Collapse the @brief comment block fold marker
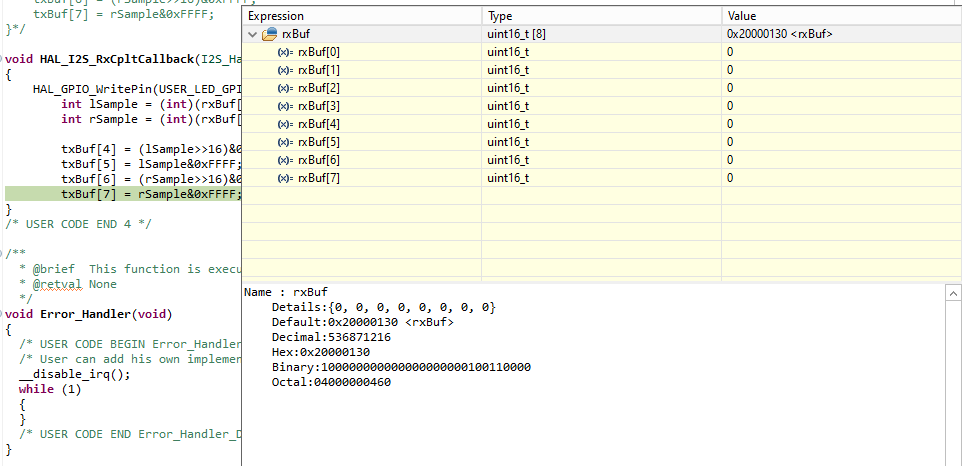Image resolution: width=962 pixels, height=466 pixels. coord(3,254)
